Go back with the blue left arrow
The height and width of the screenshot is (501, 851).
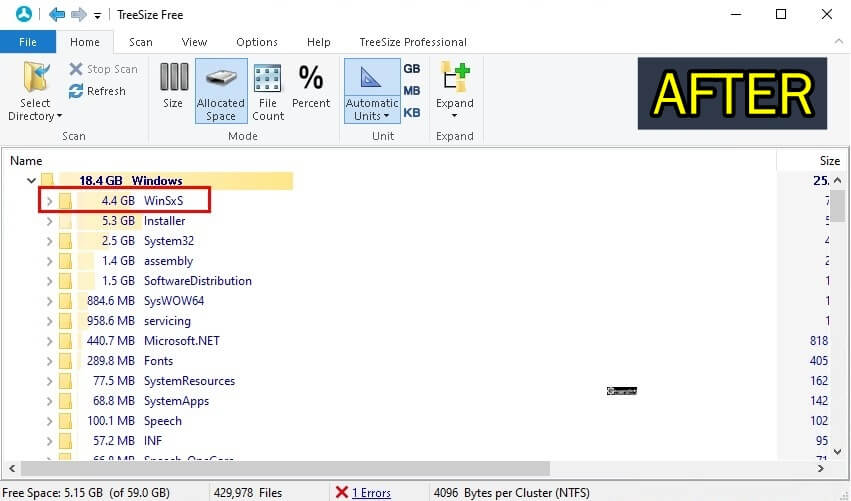tap(56, 15)
